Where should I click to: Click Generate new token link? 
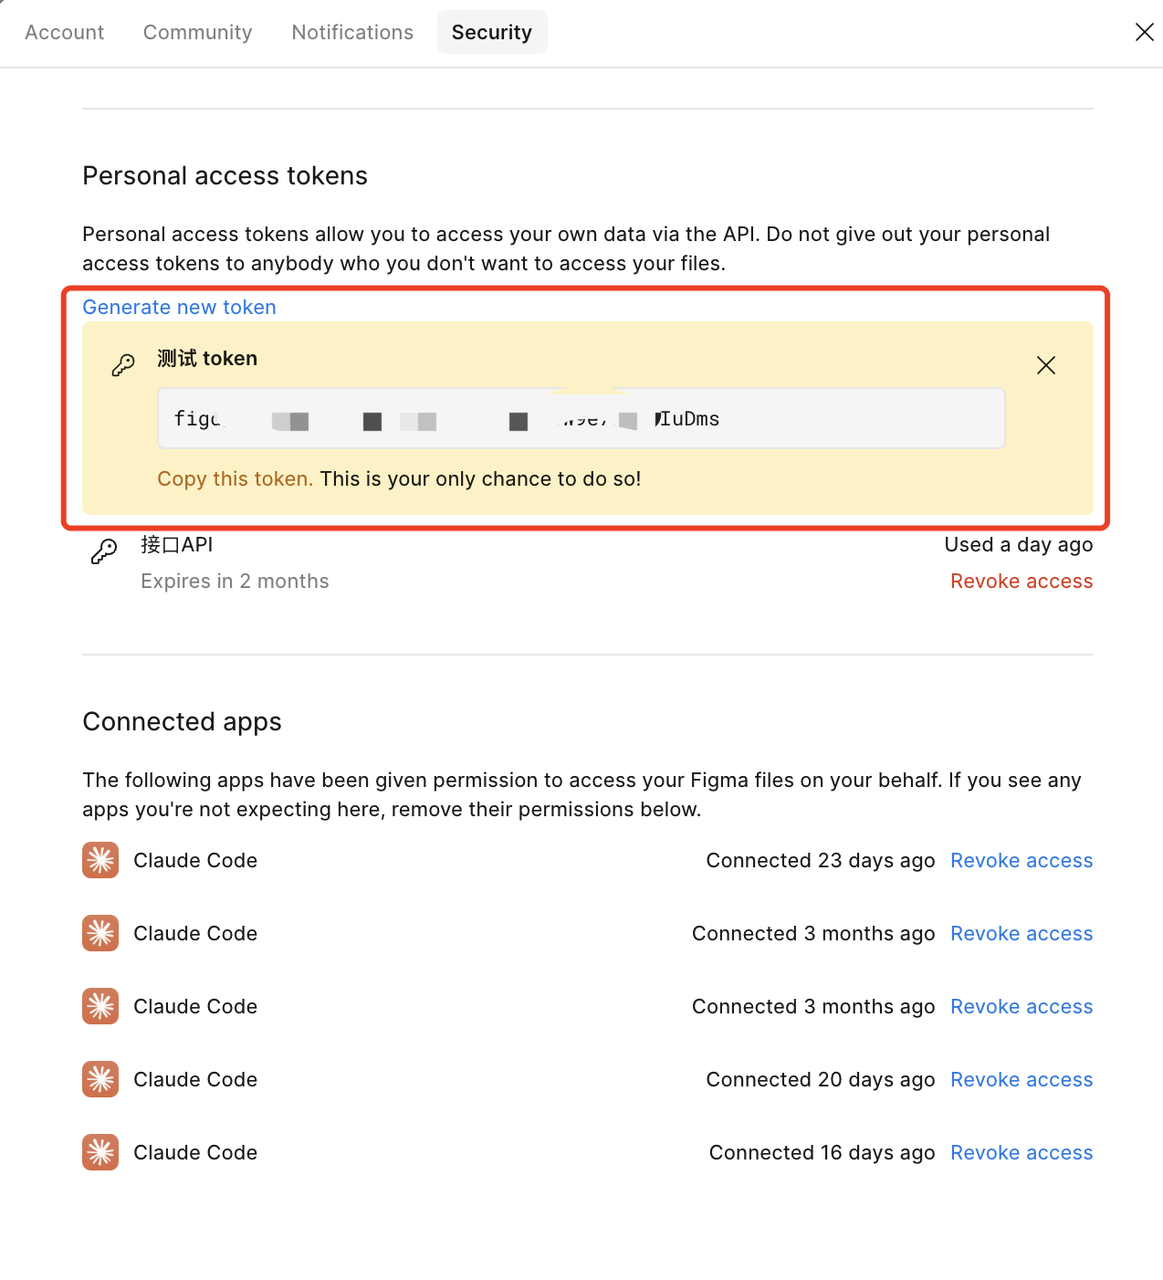coord(179,307)
